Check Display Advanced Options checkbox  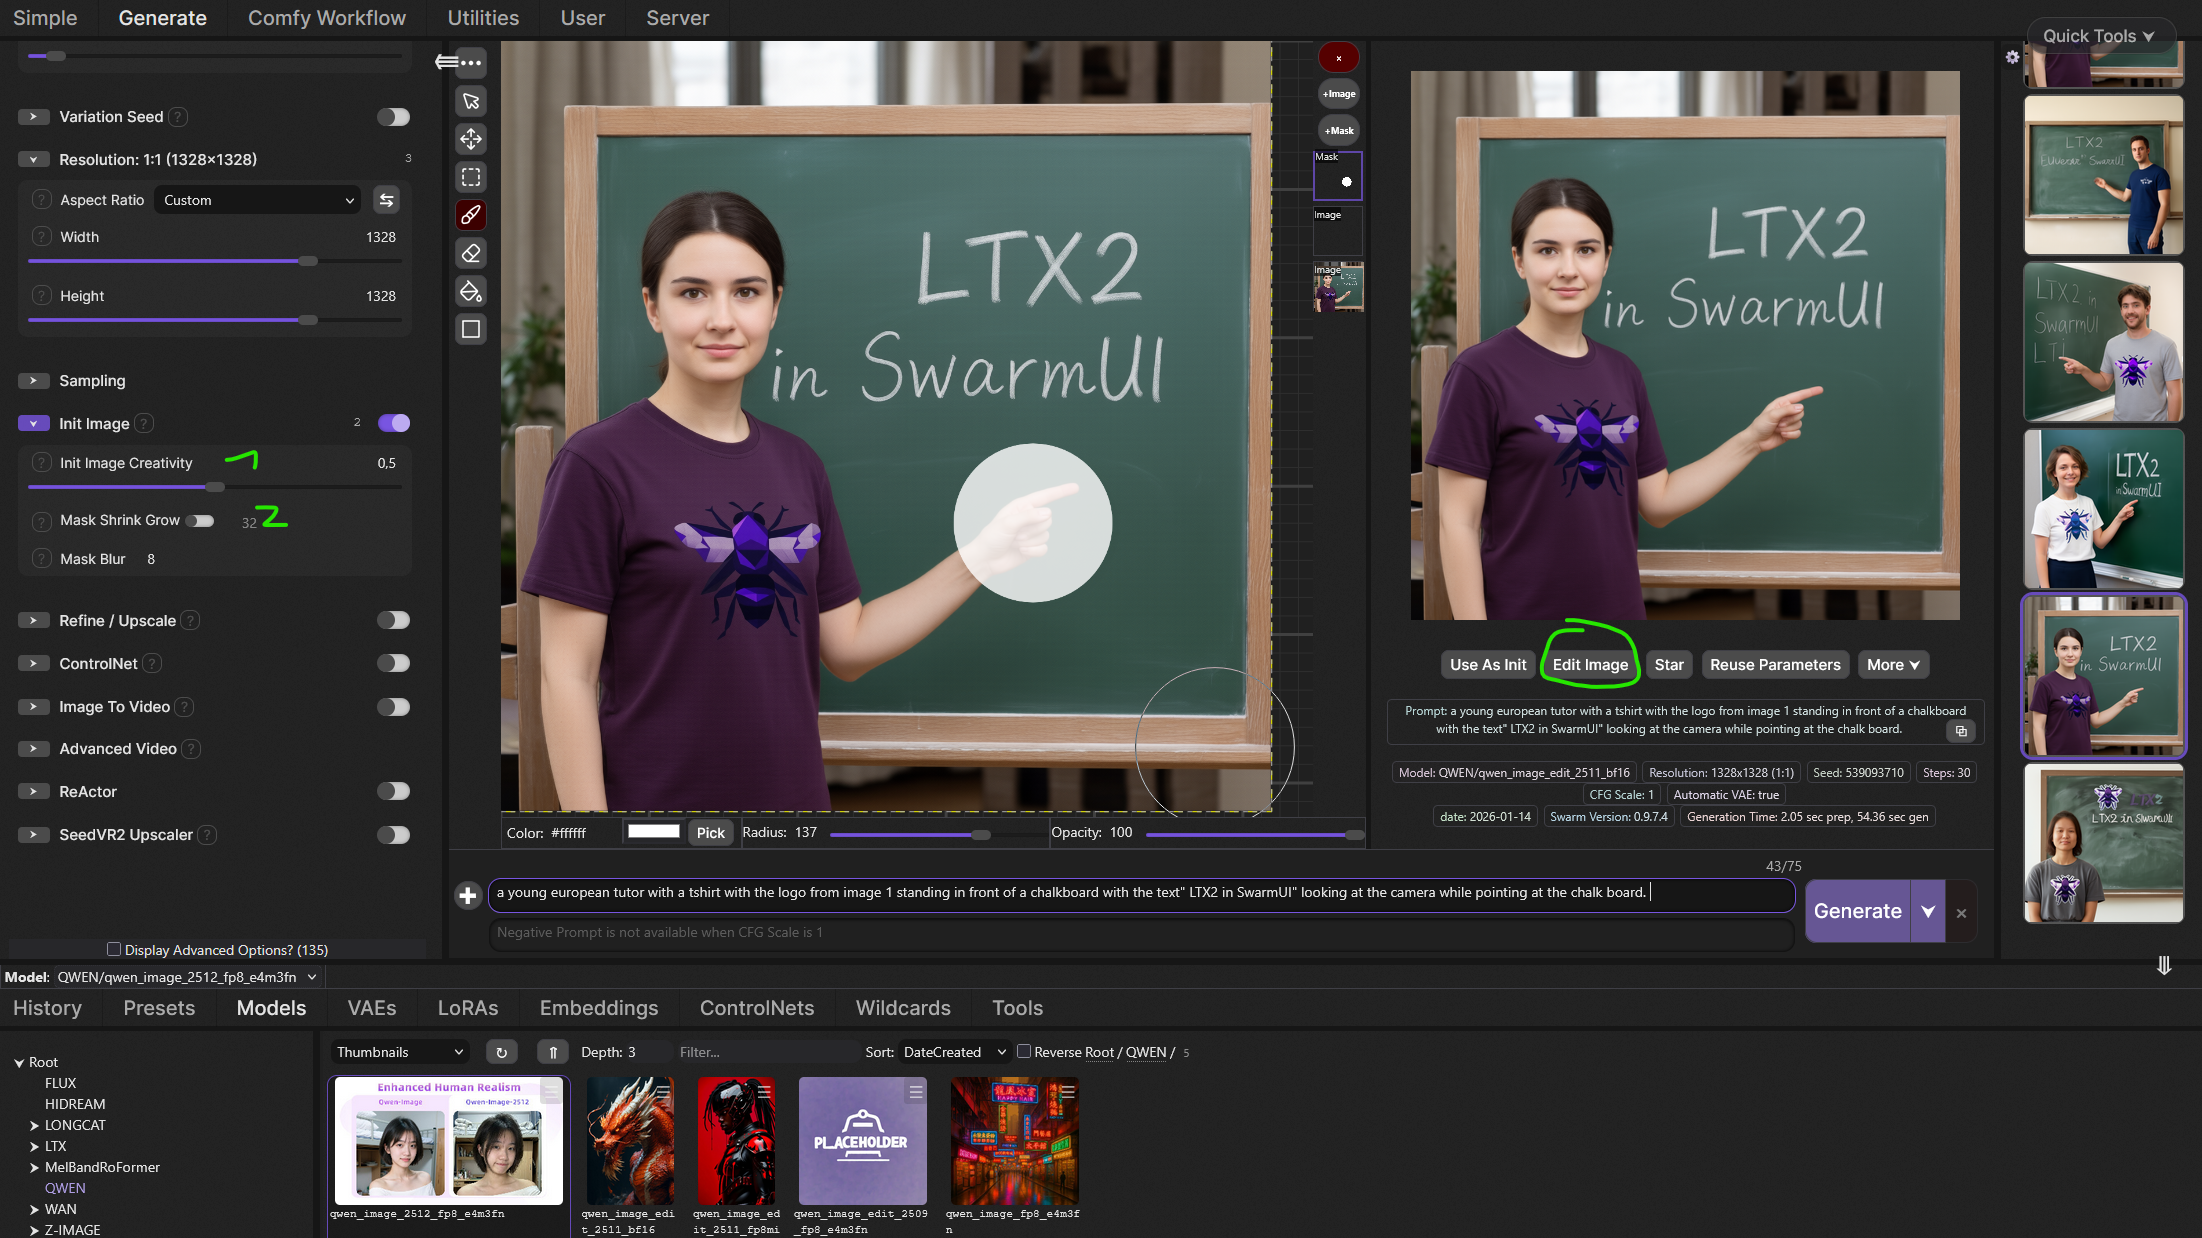point(114,949)
